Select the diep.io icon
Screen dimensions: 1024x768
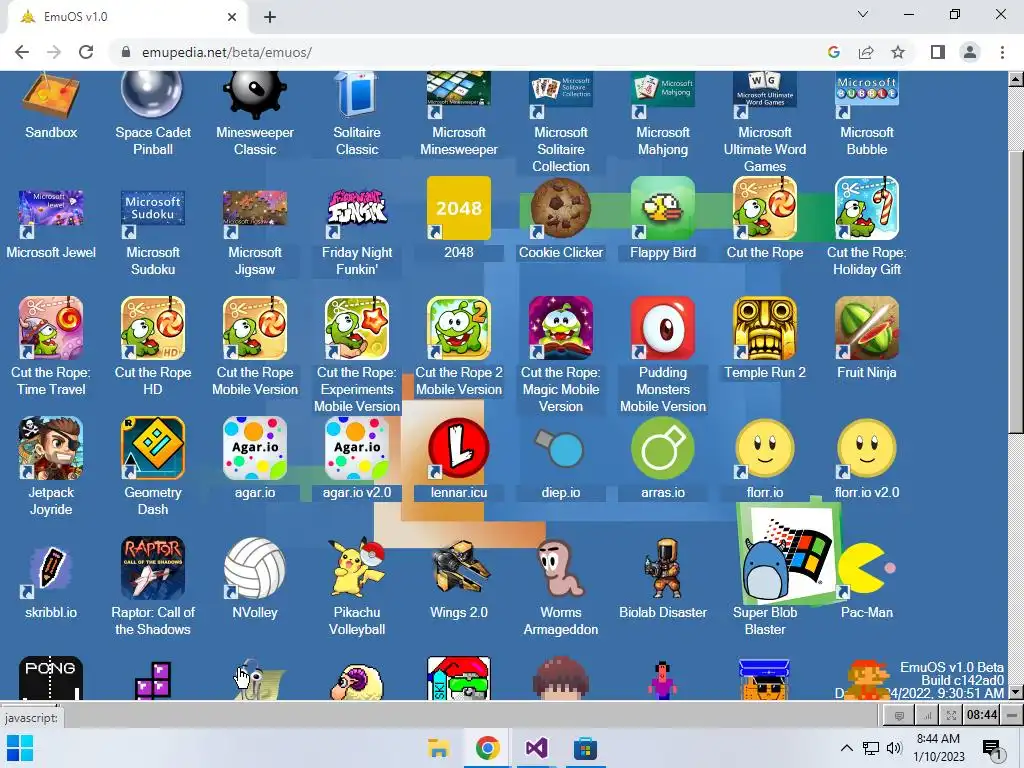[560, 448]
